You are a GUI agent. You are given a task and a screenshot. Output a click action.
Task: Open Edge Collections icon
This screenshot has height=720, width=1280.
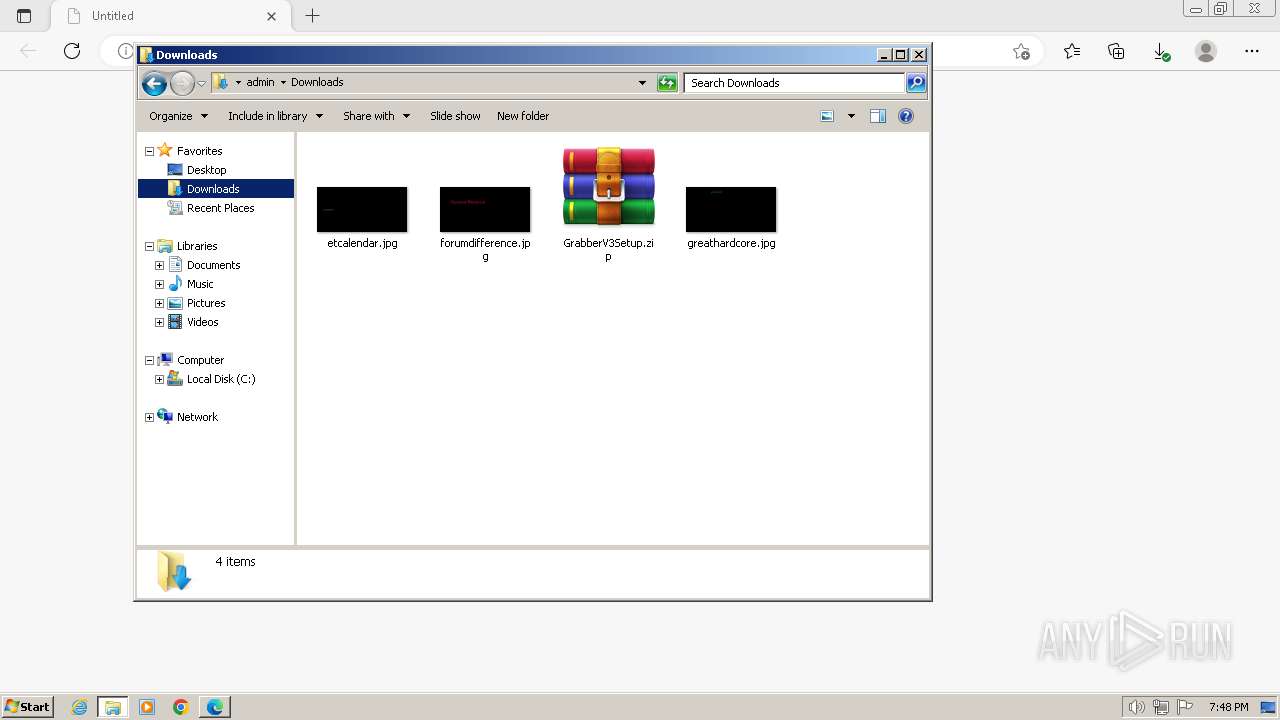(1116, 51)
